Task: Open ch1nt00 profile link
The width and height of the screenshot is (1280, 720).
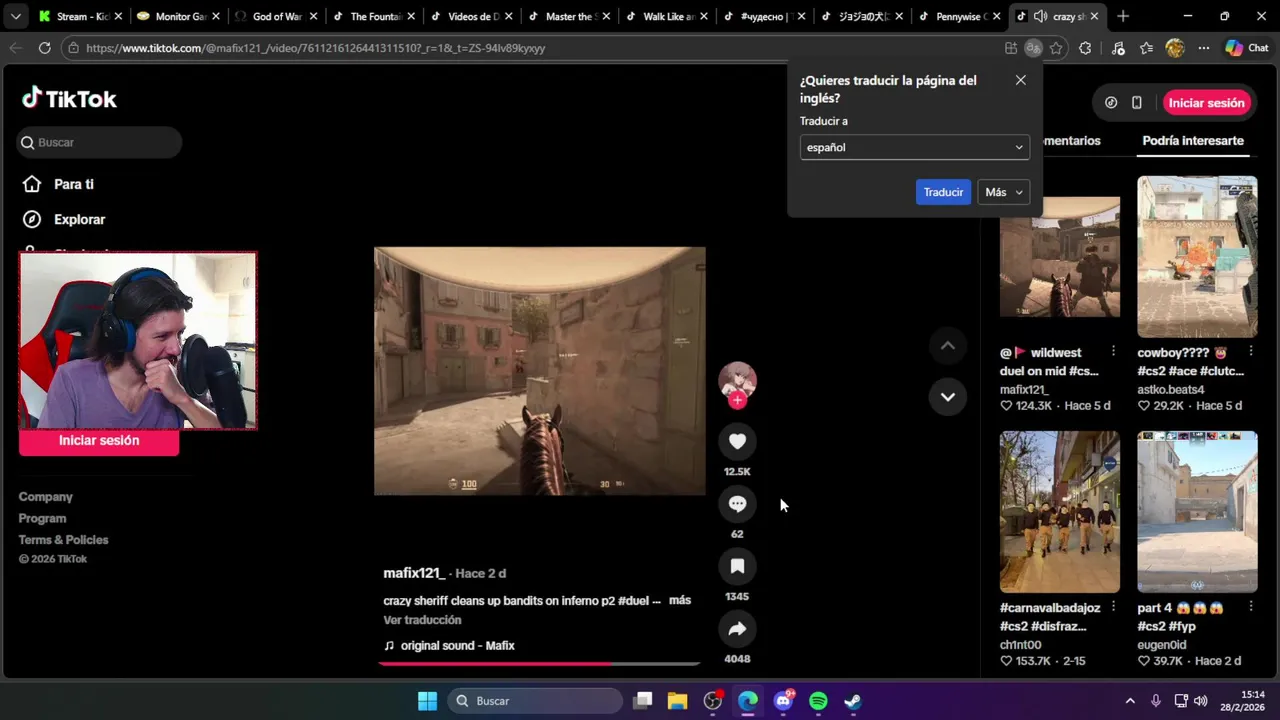Action: (1021, 645)
